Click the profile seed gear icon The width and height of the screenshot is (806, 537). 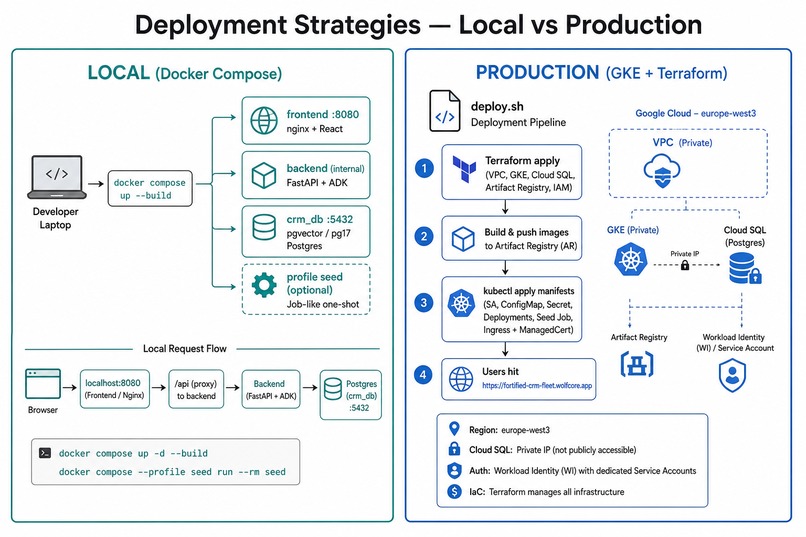(x=264, y=285)
